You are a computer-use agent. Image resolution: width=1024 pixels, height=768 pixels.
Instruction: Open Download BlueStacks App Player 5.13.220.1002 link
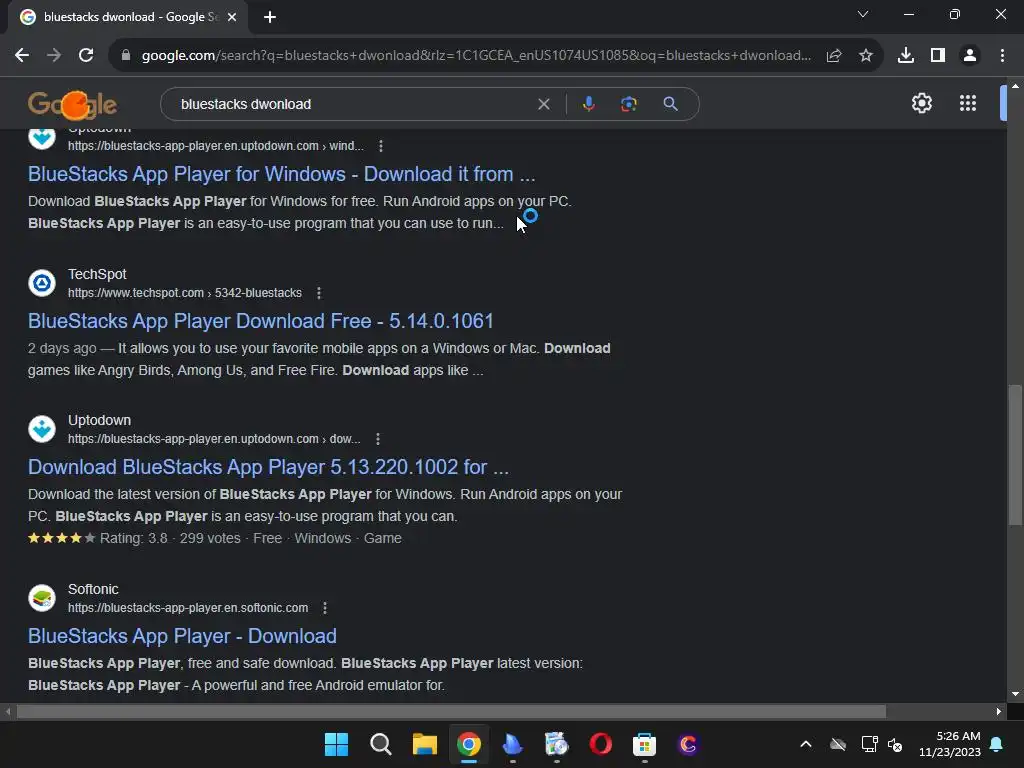(x=268, y=468)
